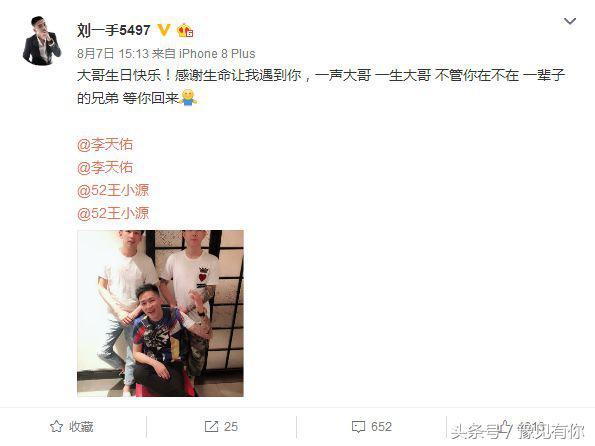Screen dimensions: 595x446
Task: Click the repost share arrow icon
Action: [x=211, y=427]
